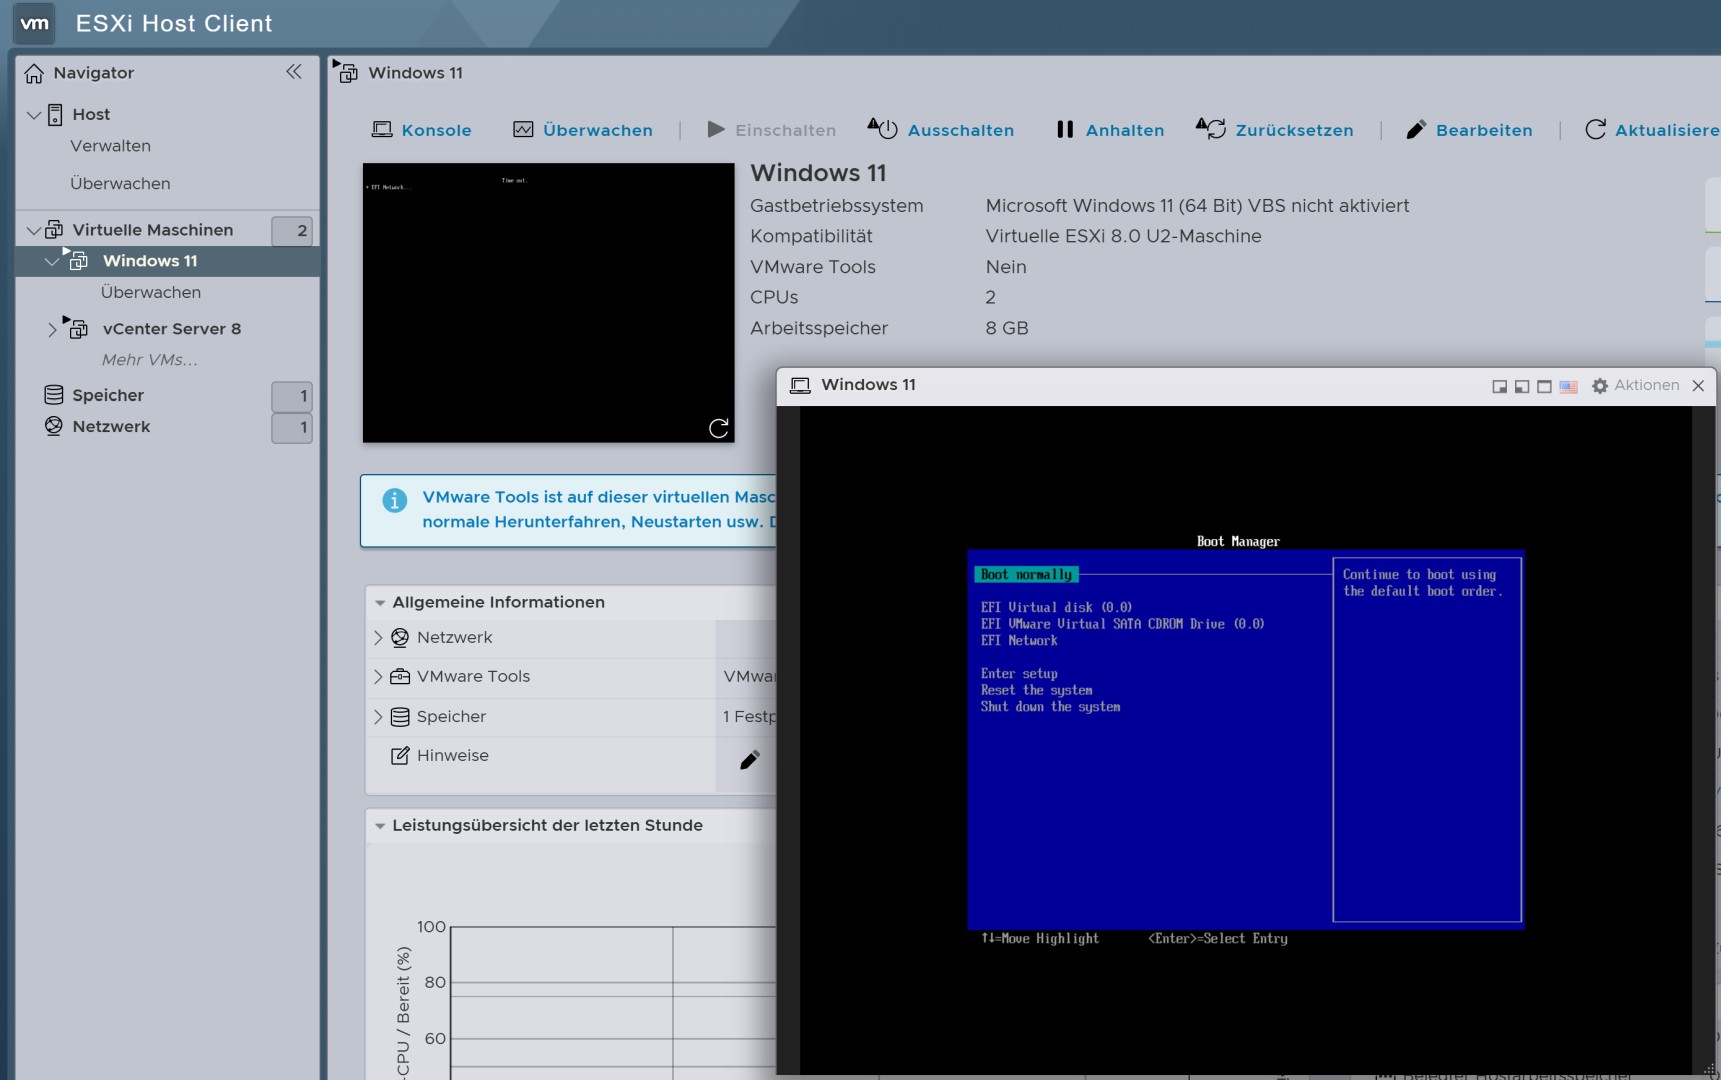Set console window to medium size icon

tap(1522, 387)
